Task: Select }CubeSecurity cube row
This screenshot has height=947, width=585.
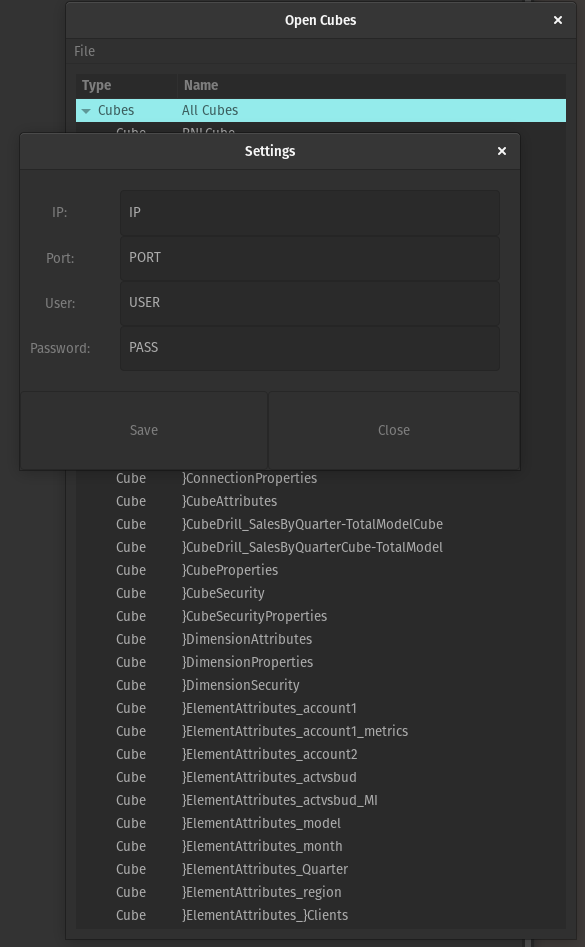Action: 321,593
